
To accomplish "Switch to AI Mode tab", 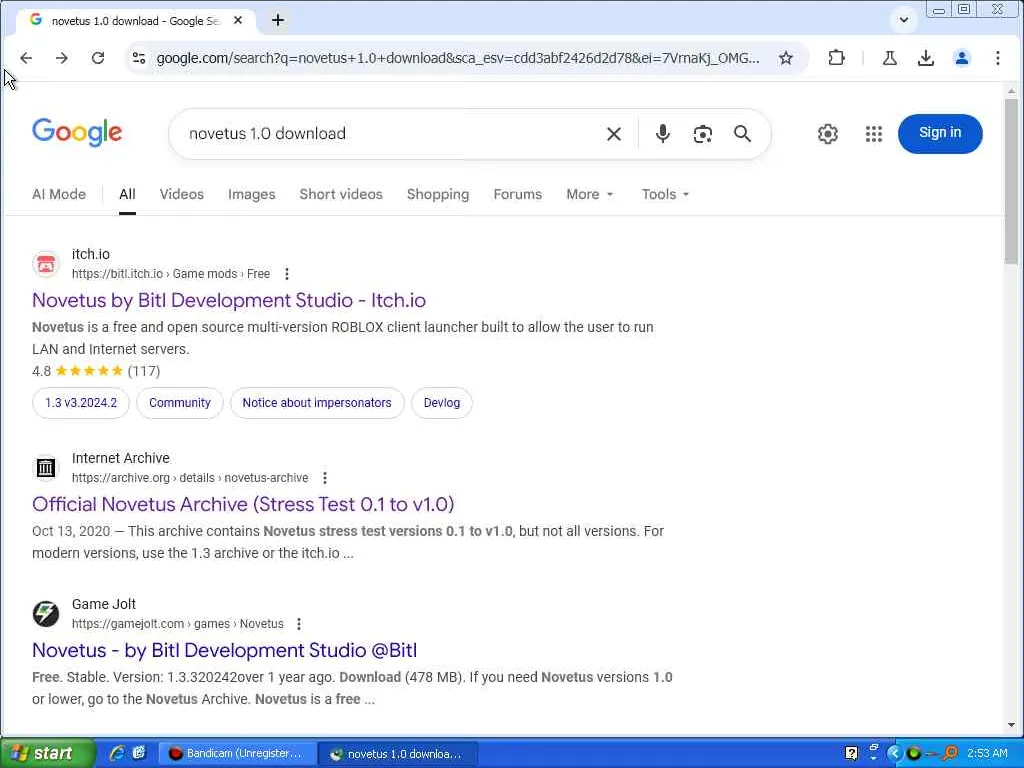I will [x=59, y=194].
